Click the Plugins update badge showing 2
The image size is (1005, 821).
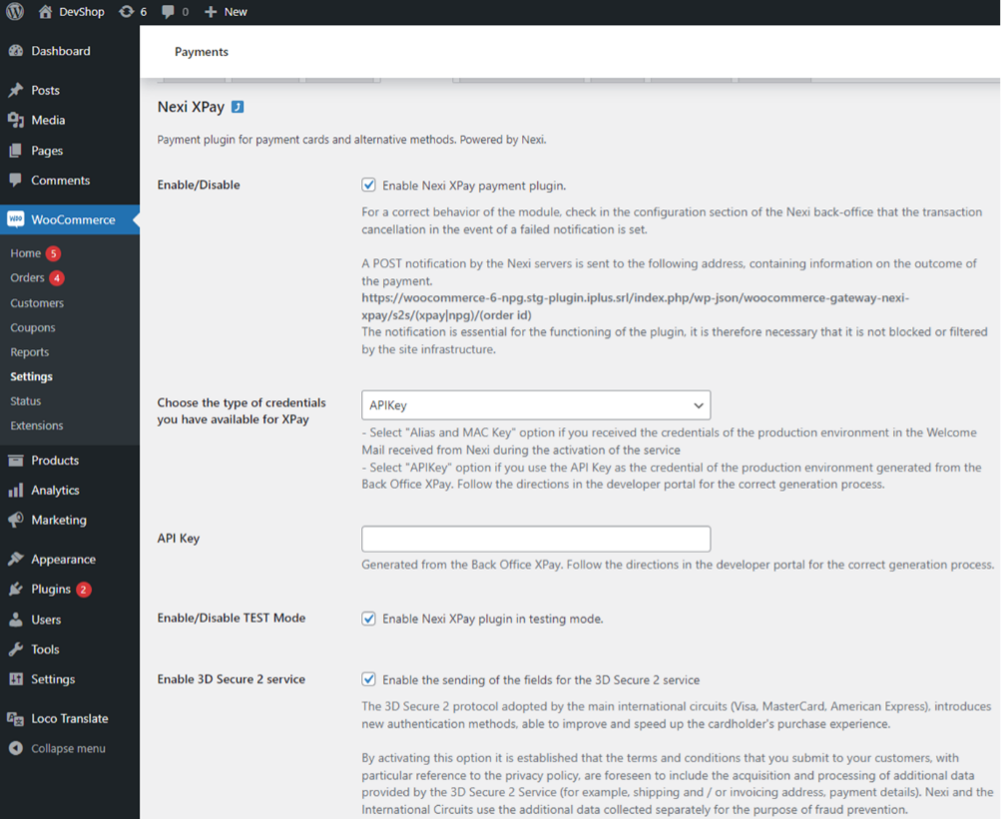tap(83, 589)
